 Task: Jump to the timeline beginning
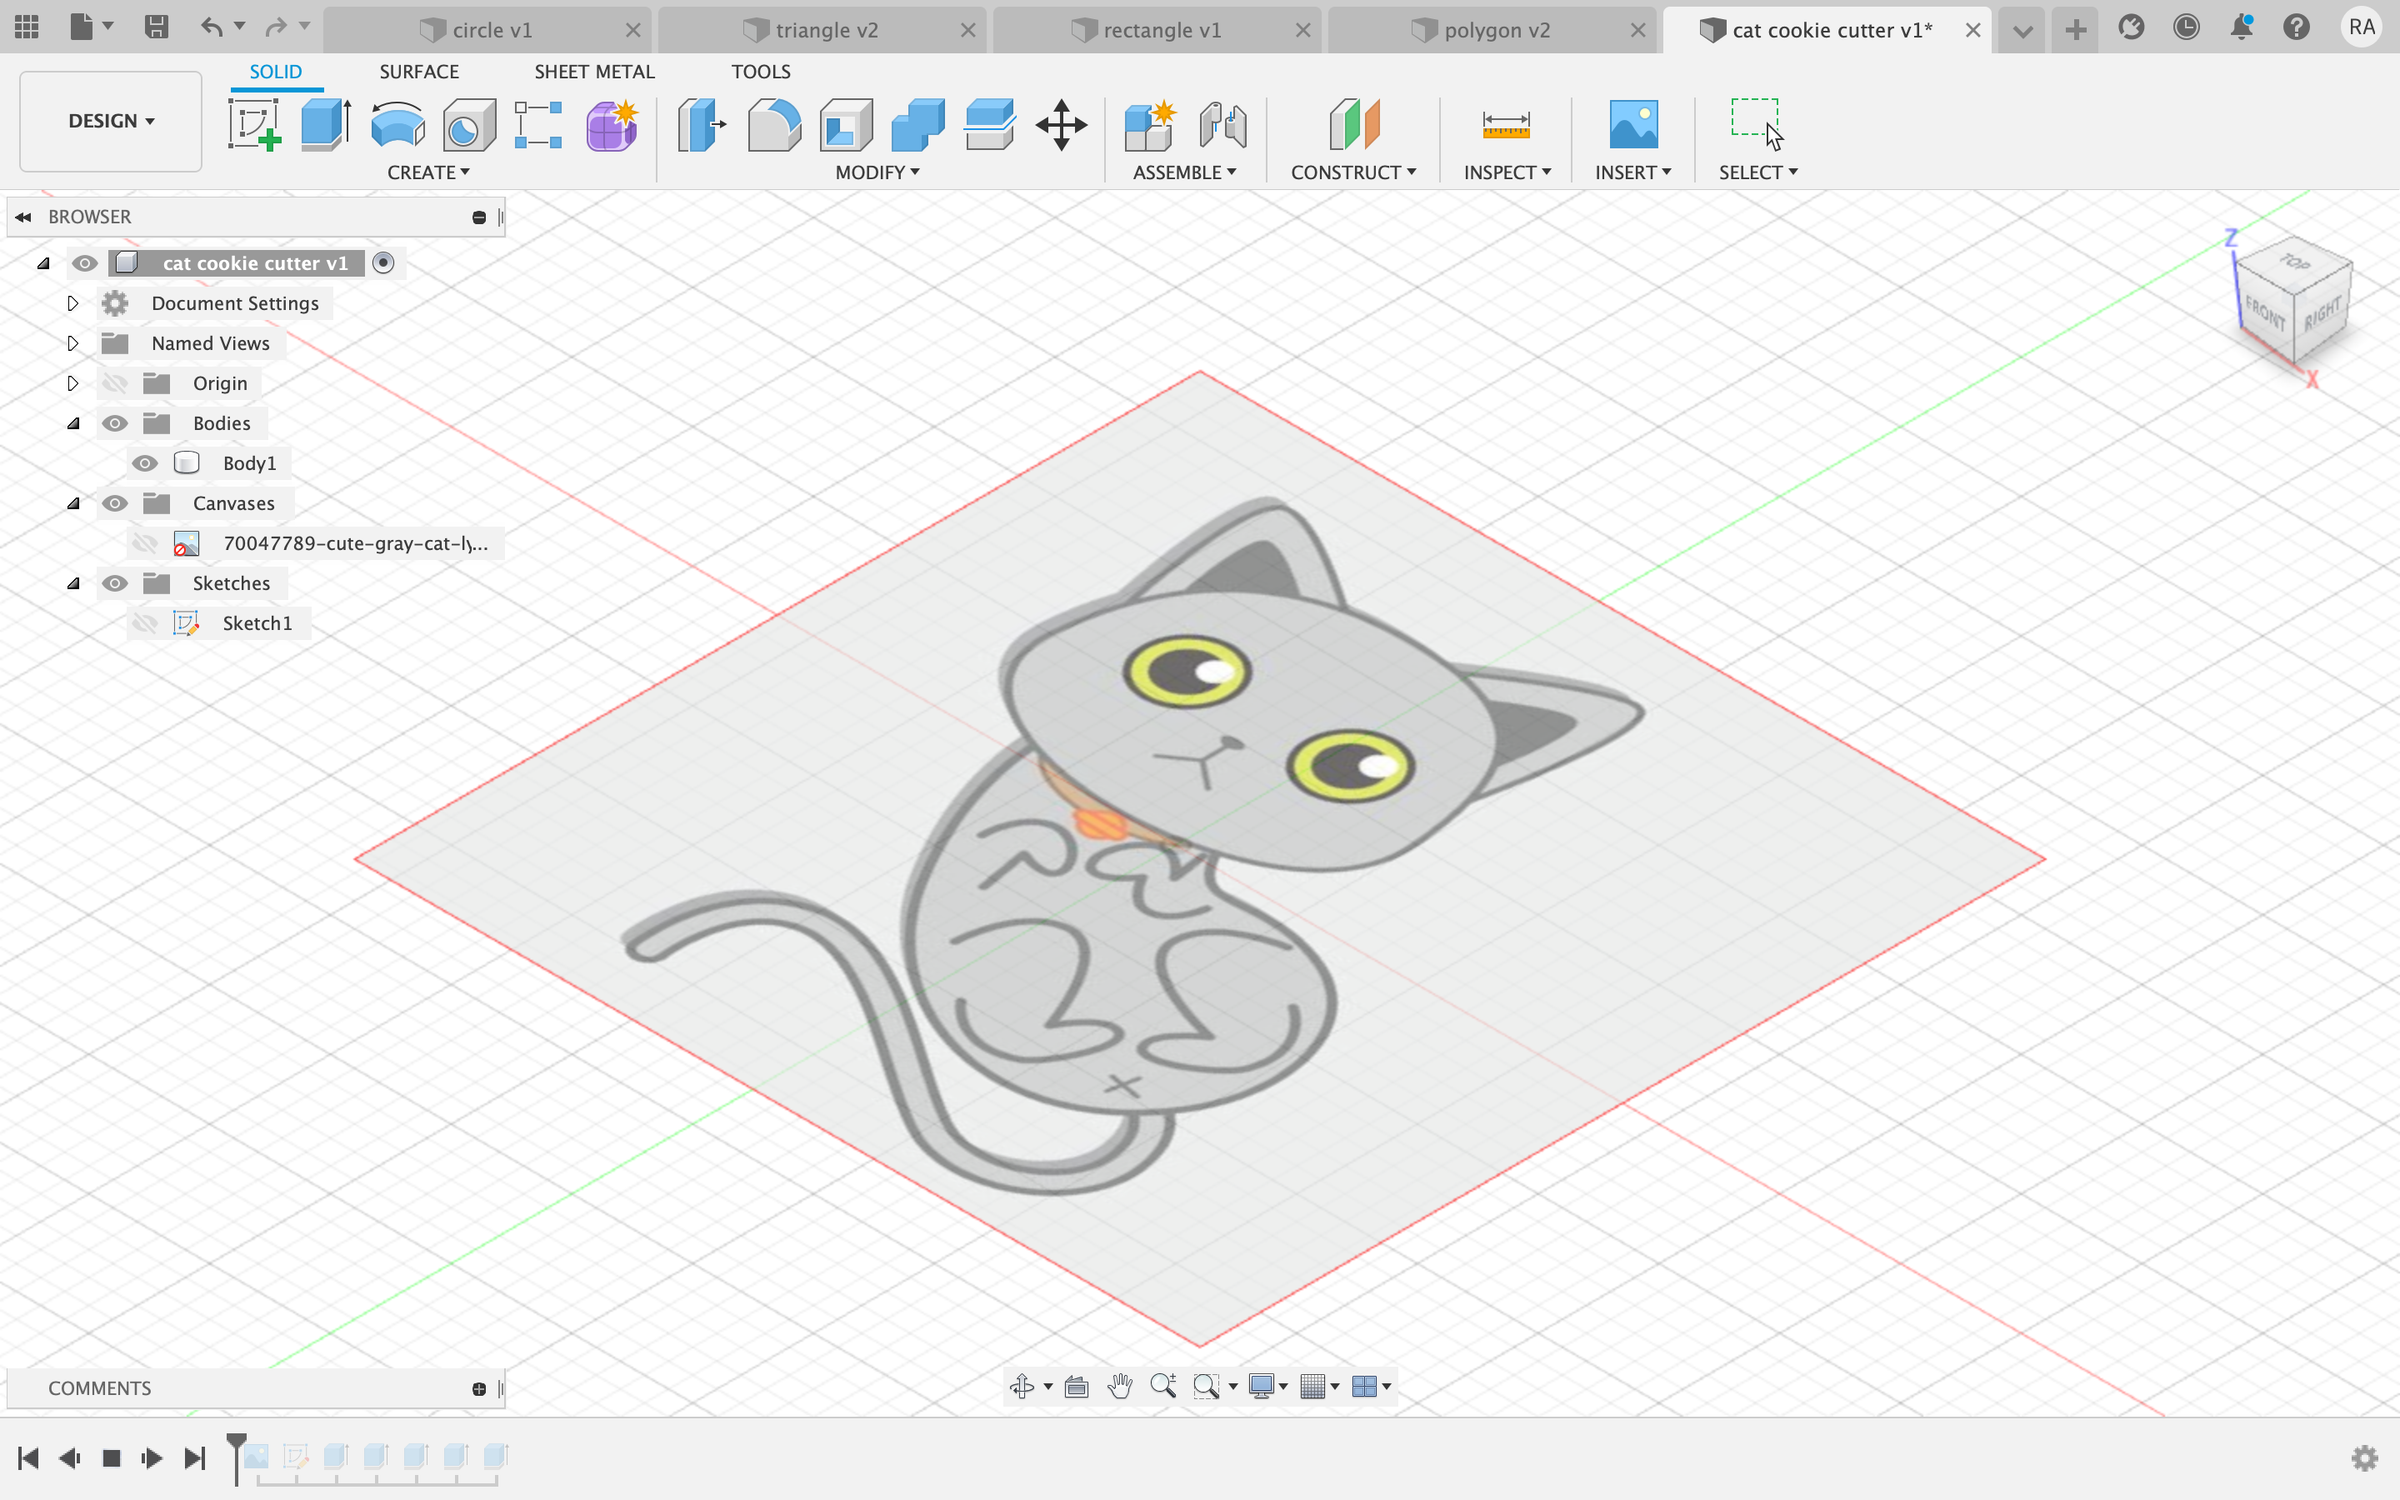click(28, 1458)
